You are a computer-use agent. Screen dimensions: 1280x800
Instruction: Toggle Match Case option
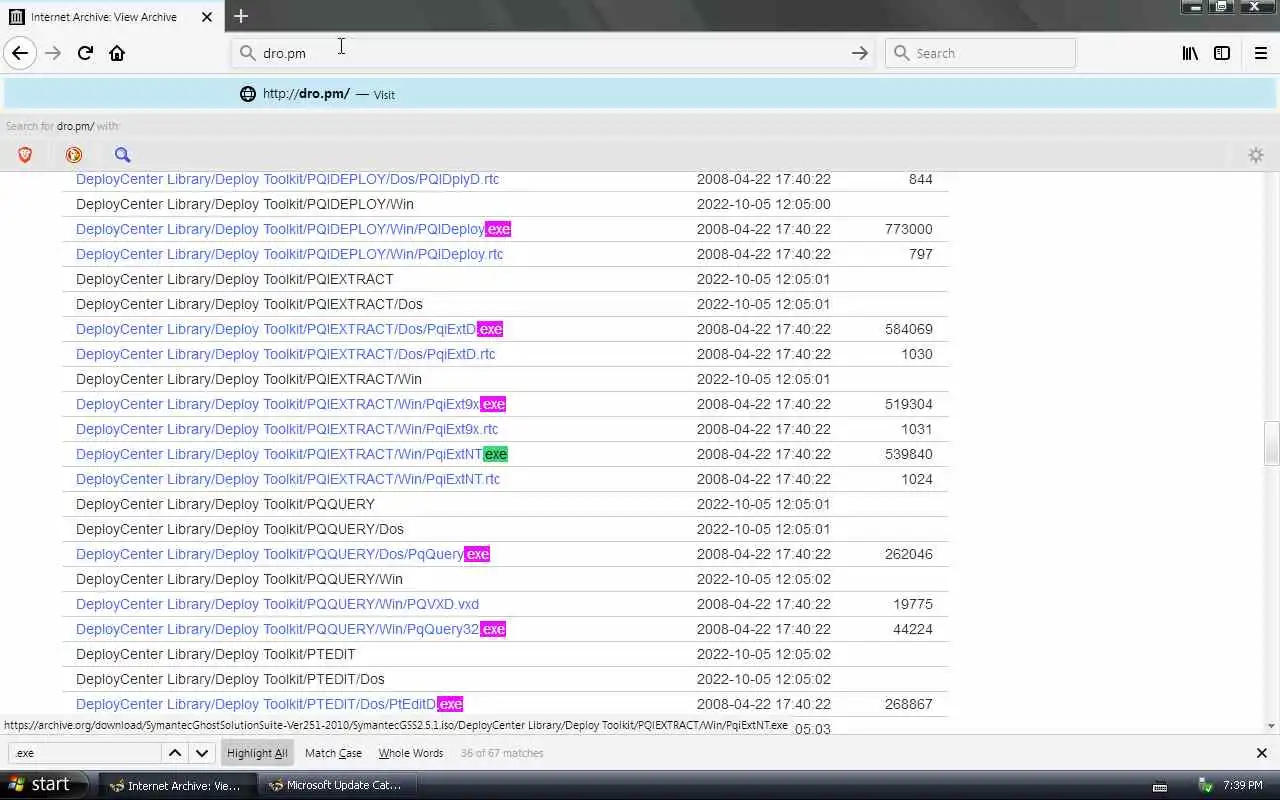pos(333,753)
